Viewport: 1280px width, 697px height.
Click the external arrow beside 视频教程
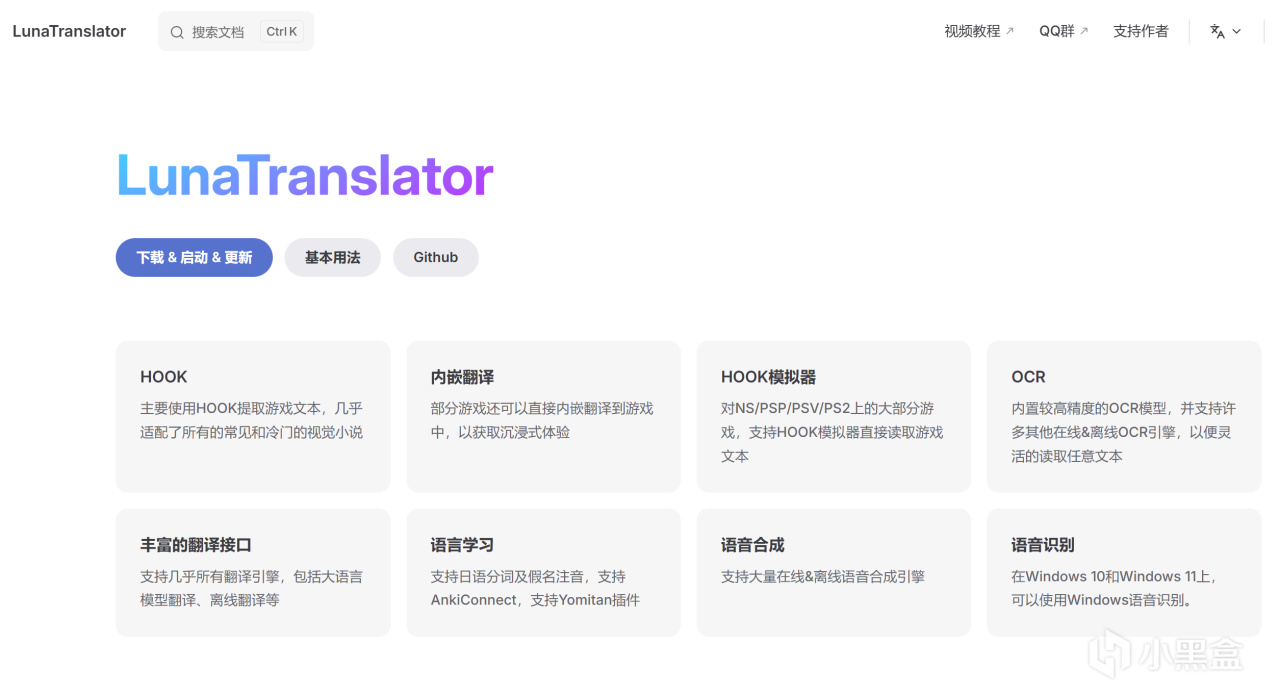[x=1010, y=31]
